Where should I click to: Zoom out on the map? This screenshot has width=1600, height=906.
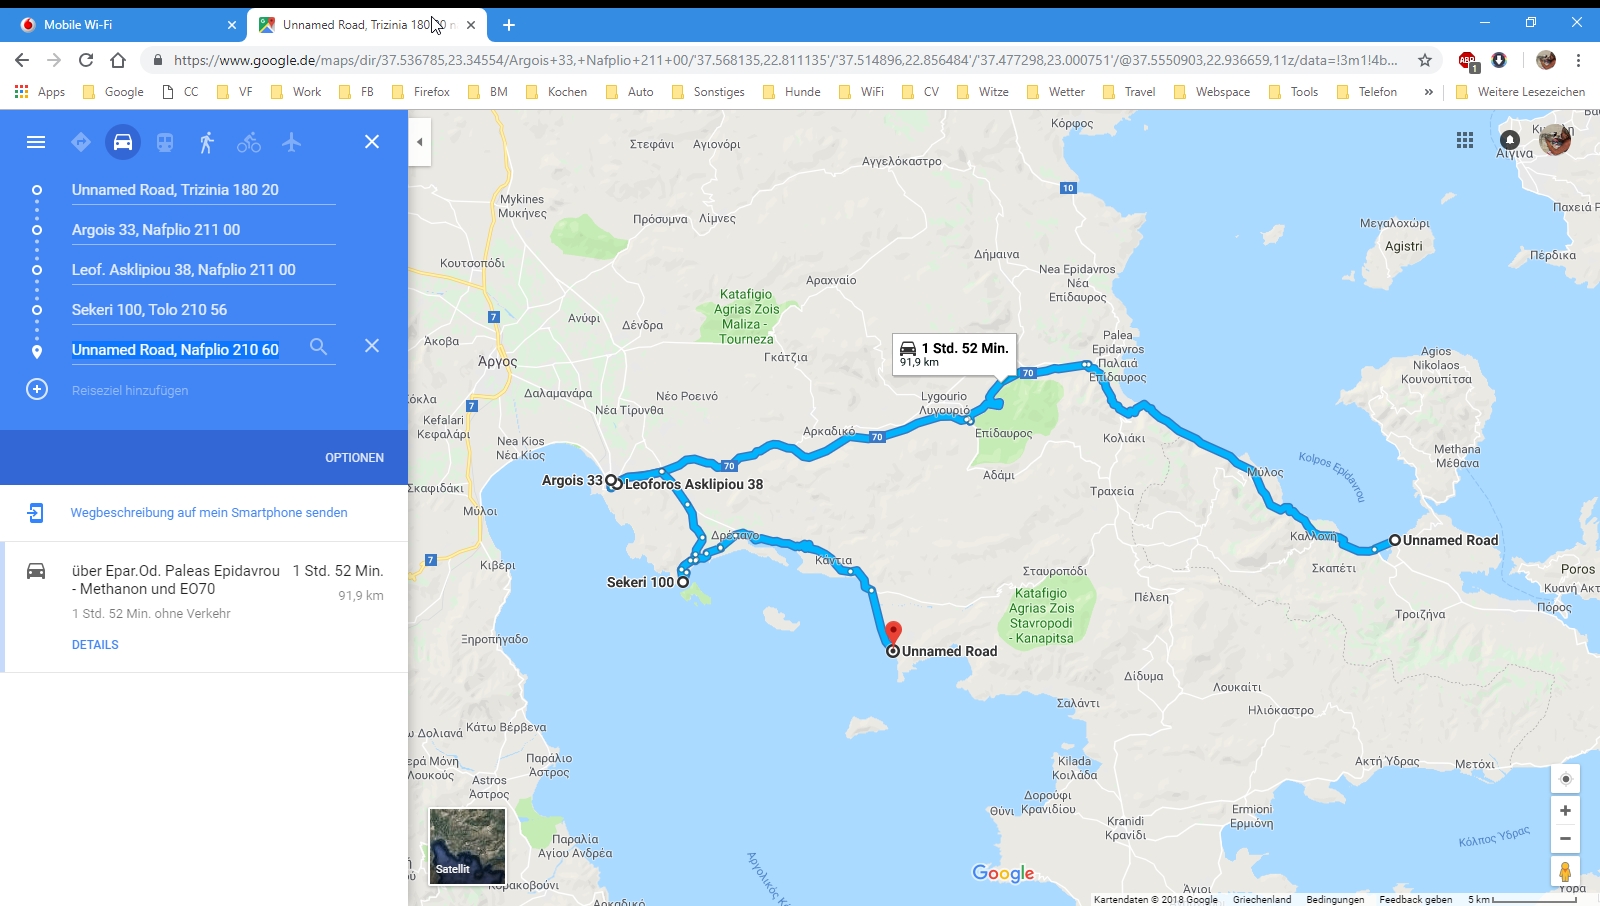[1566, 838]
